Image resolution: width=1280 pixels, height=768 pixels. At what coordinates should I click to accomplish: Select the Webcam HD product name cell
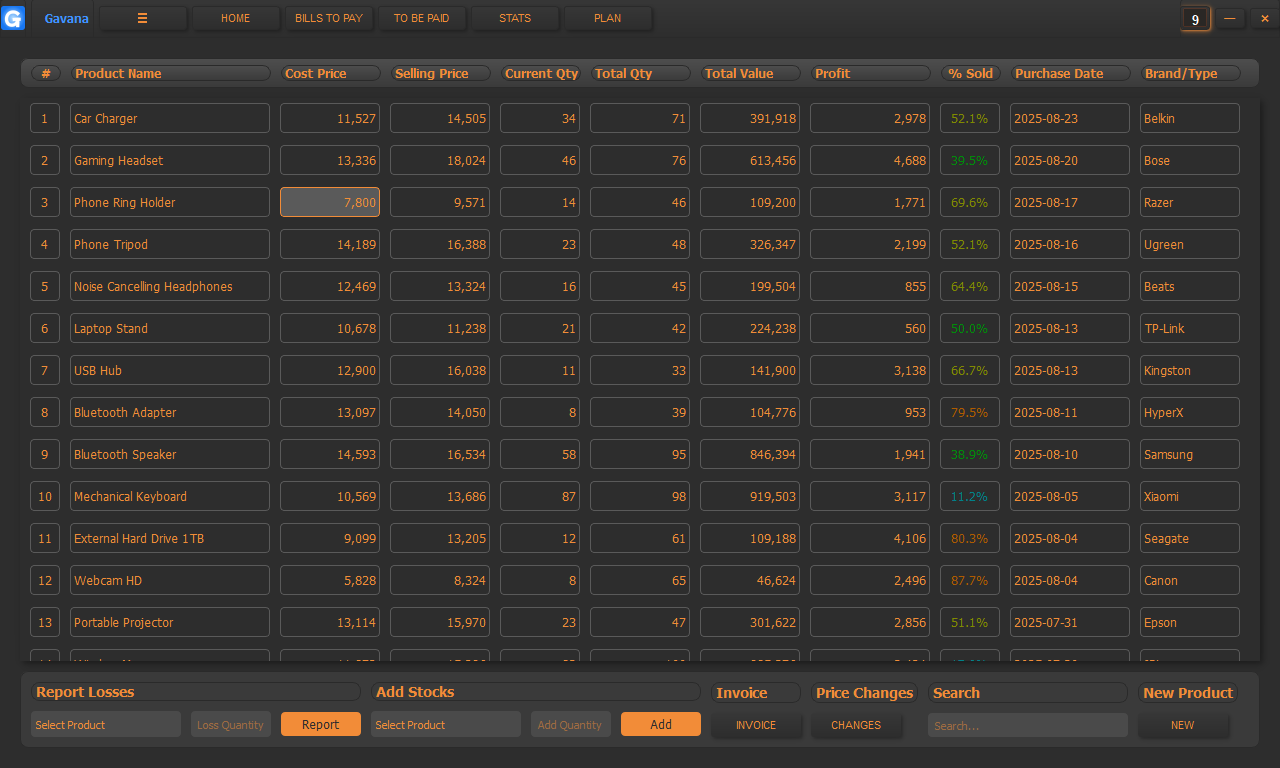tap(170, 580)
